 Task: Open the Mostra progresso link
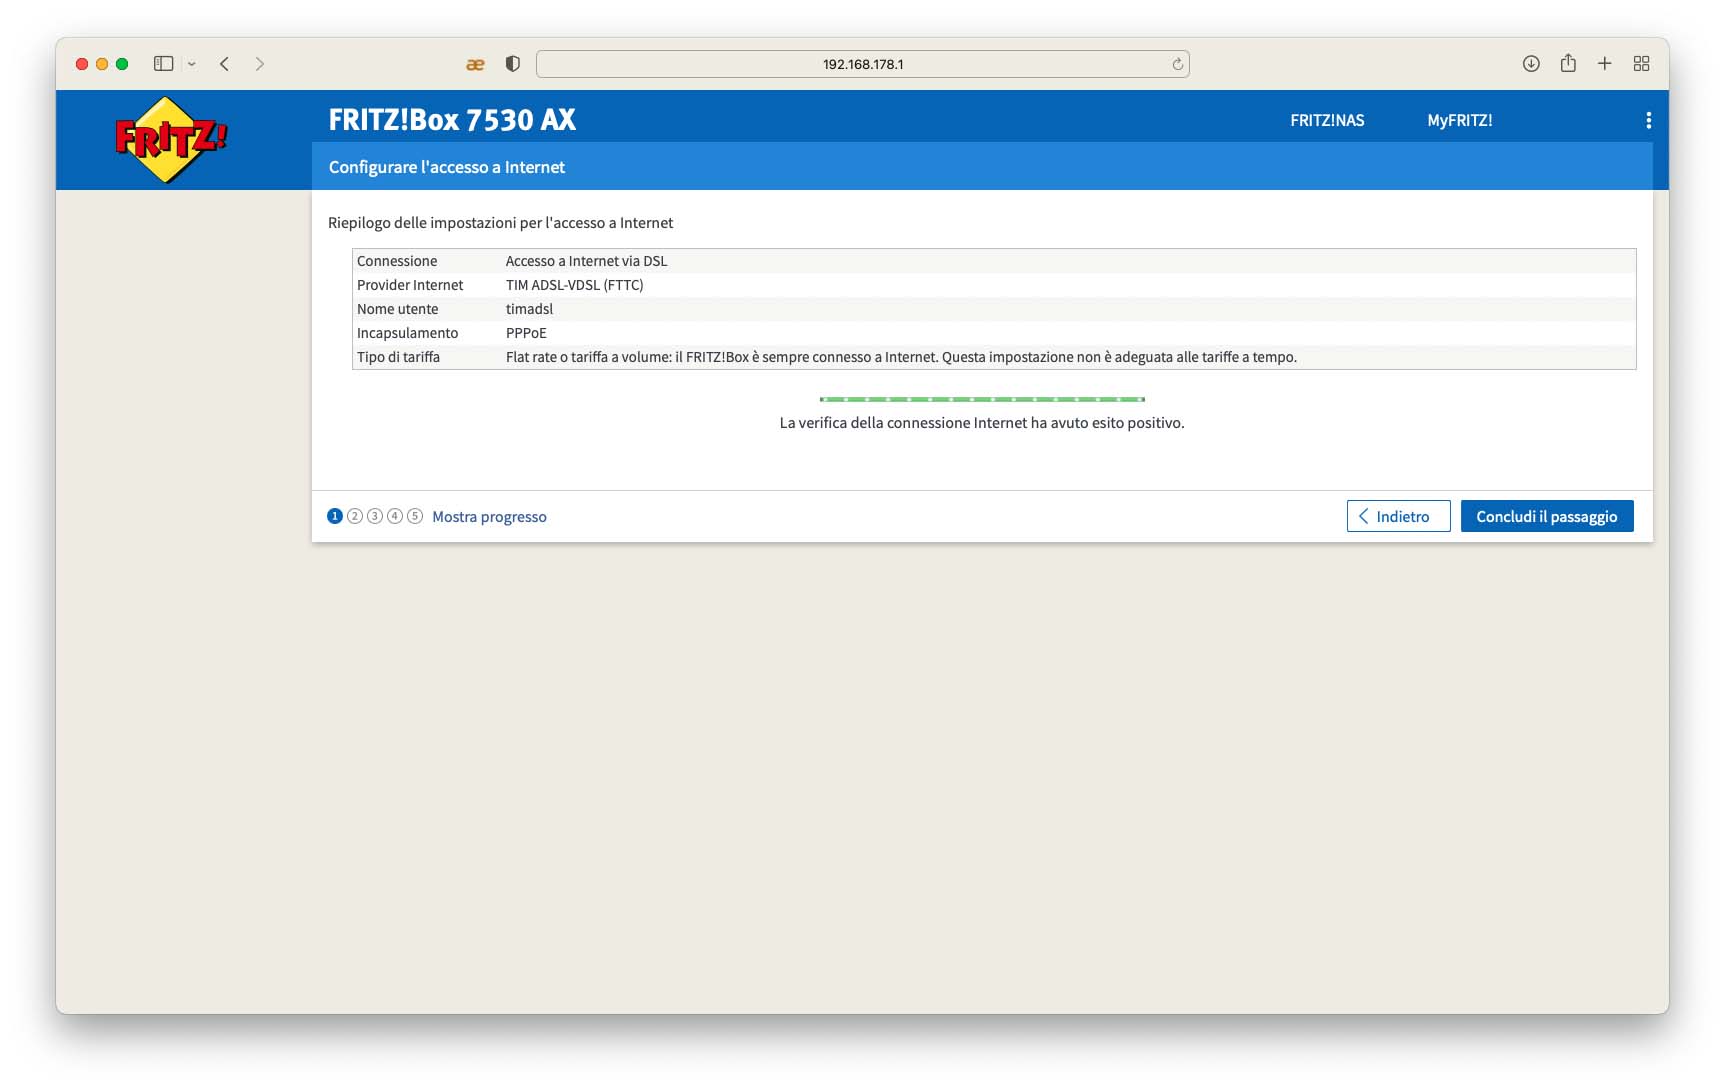(489, 517)
